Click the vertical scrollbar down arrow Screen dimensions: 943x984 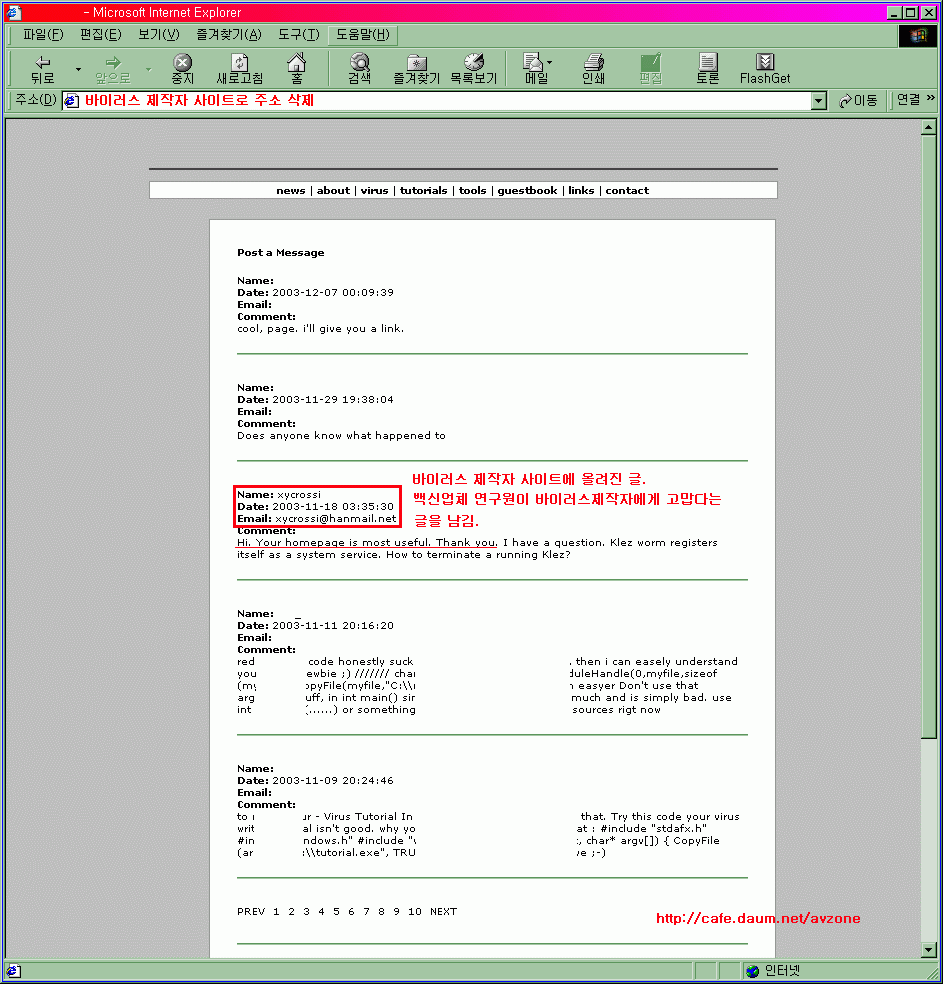click(929, 950)
